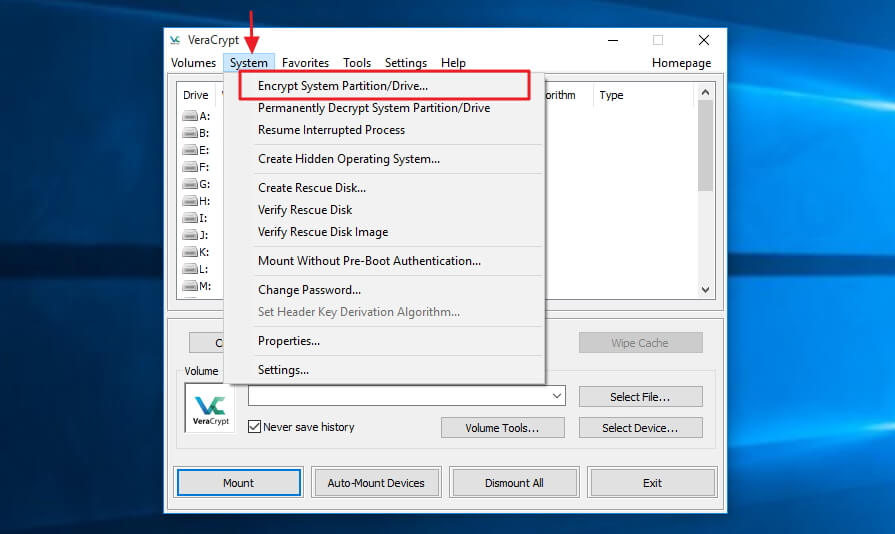Select drive J: icon in list

pos(190,235)
